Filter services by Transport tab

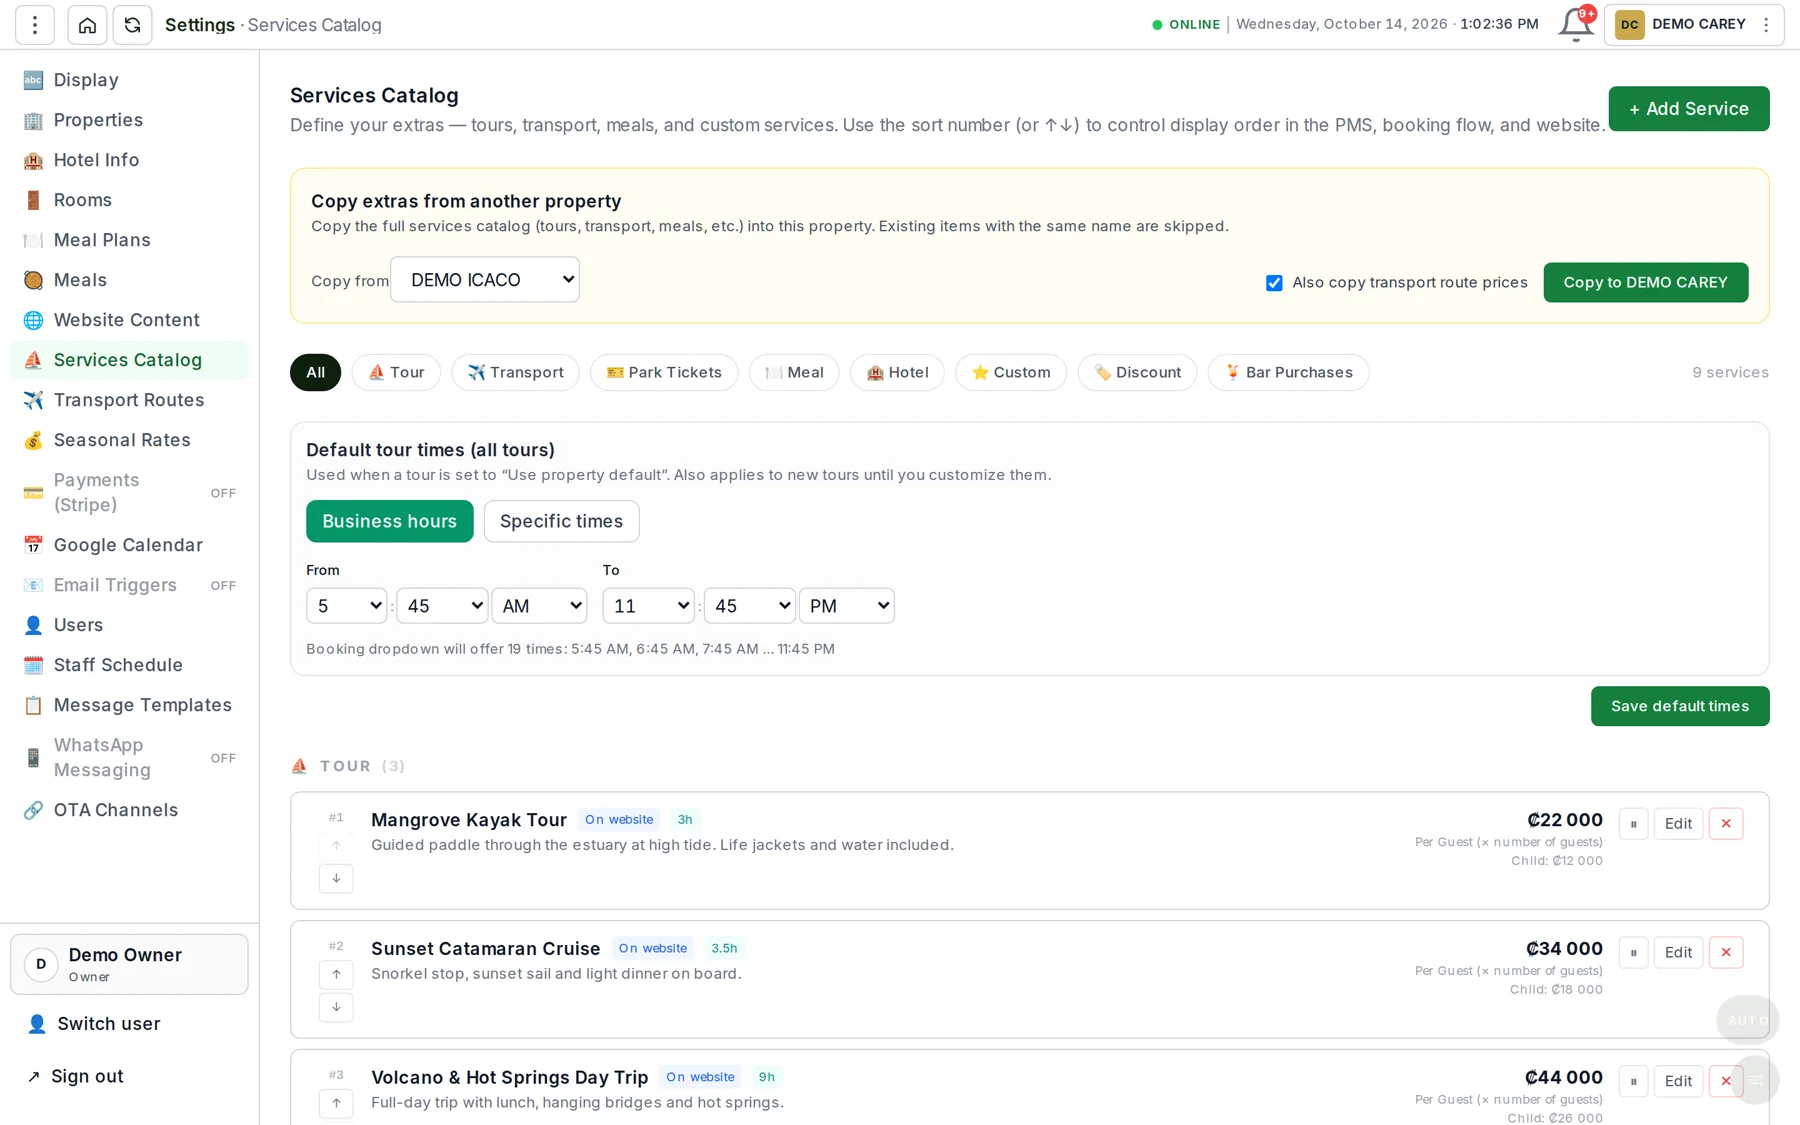point(515,372)
